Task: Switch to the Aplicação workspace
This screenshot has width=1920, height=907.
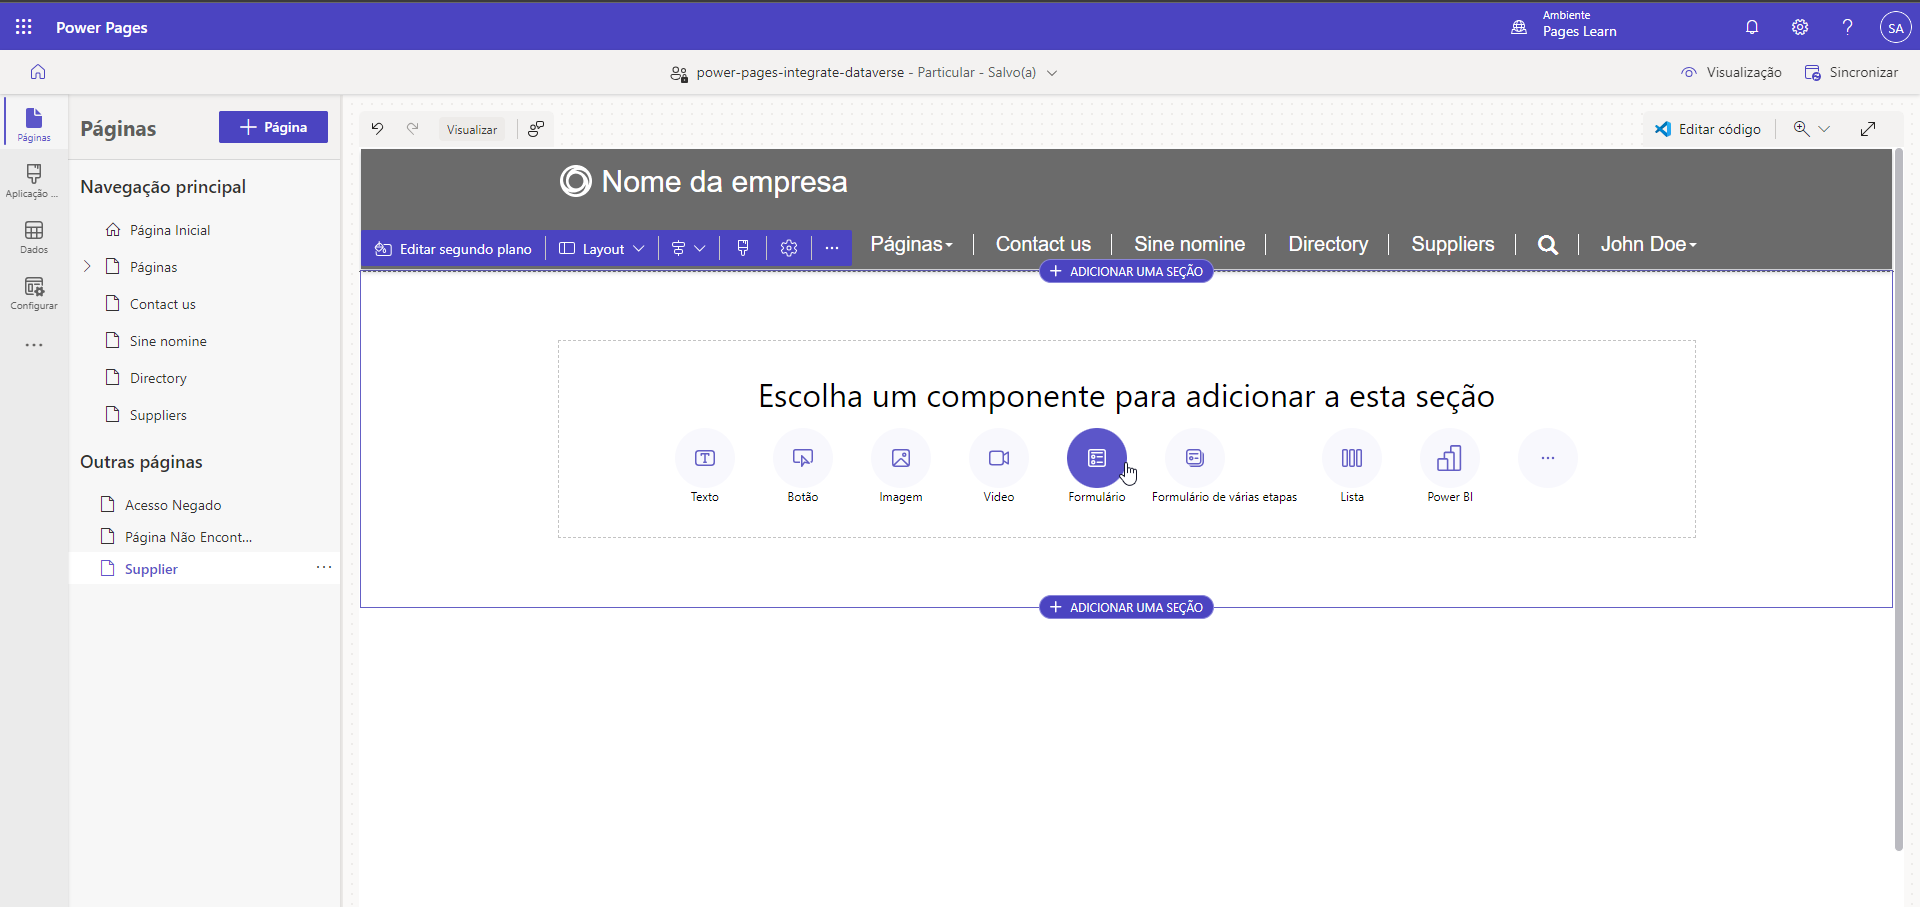Action: tap(34, 180)
